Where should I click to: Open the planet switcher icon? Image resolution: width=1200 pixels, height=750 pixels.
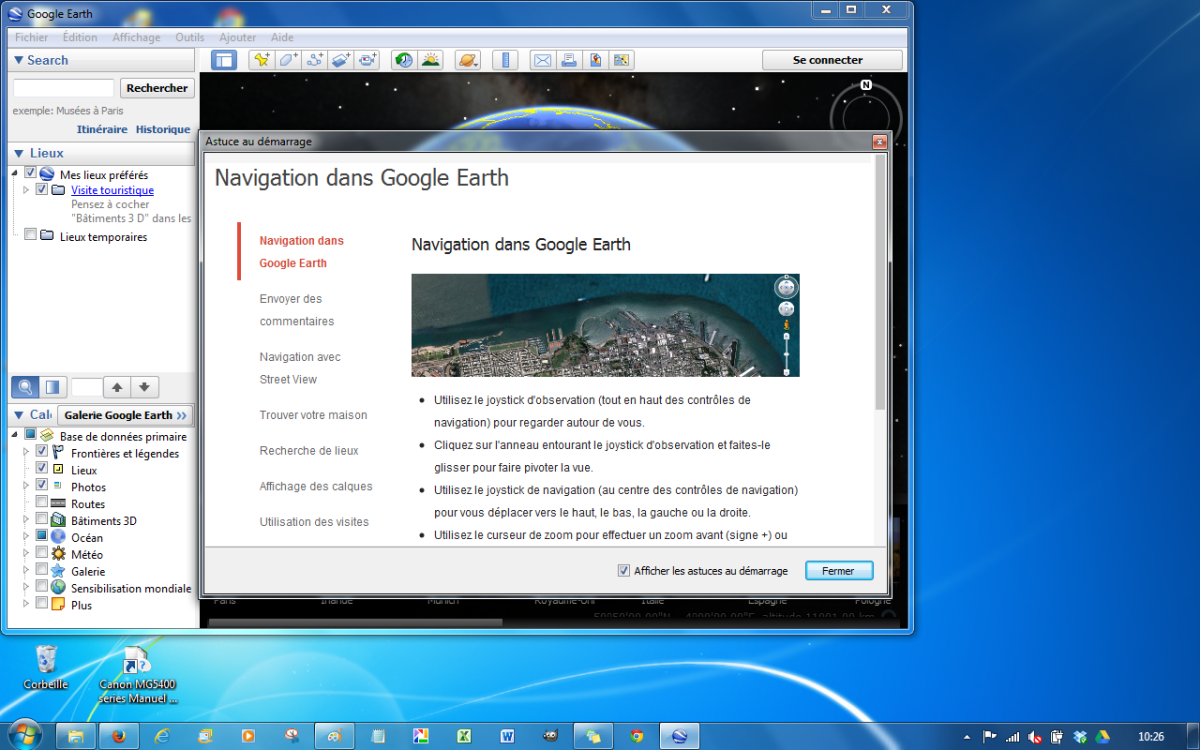coord(467,60)
